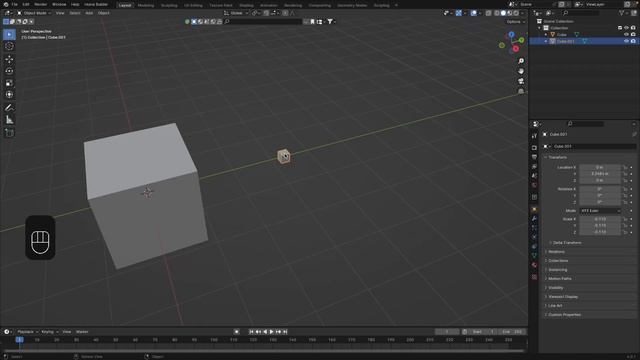Click the blue Z axis gizmo ball
The image size is (640, 360).
click(x=511, y=35)
